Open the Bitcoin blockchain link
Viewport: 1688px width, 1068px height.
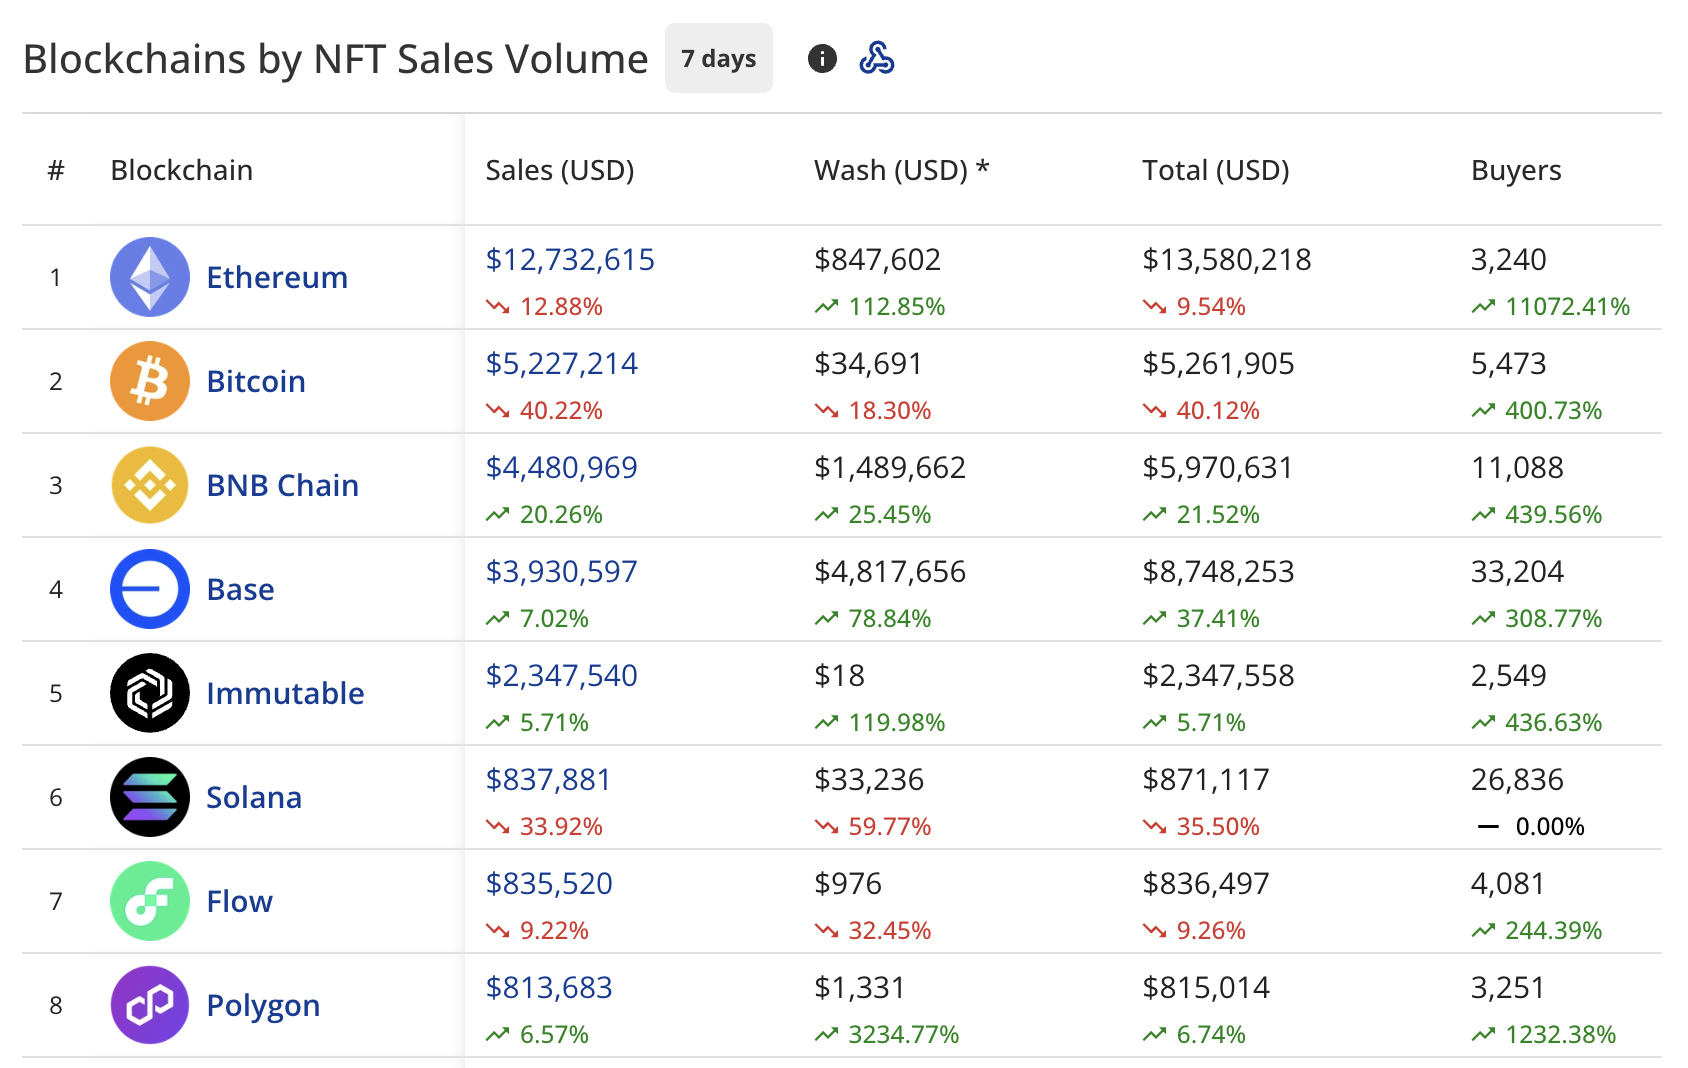256,381
